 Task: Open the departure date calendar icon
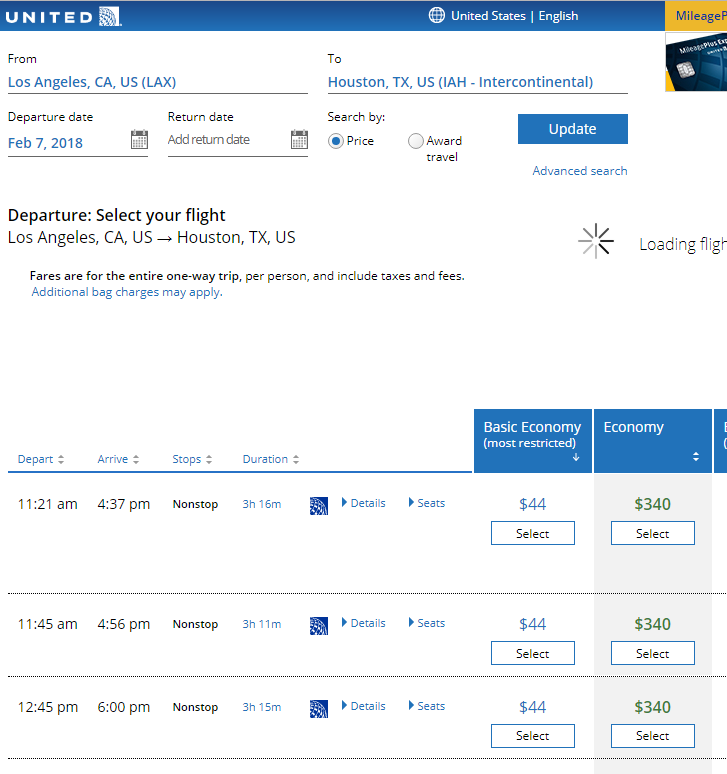pyautogui.click(x=139, y=139)
